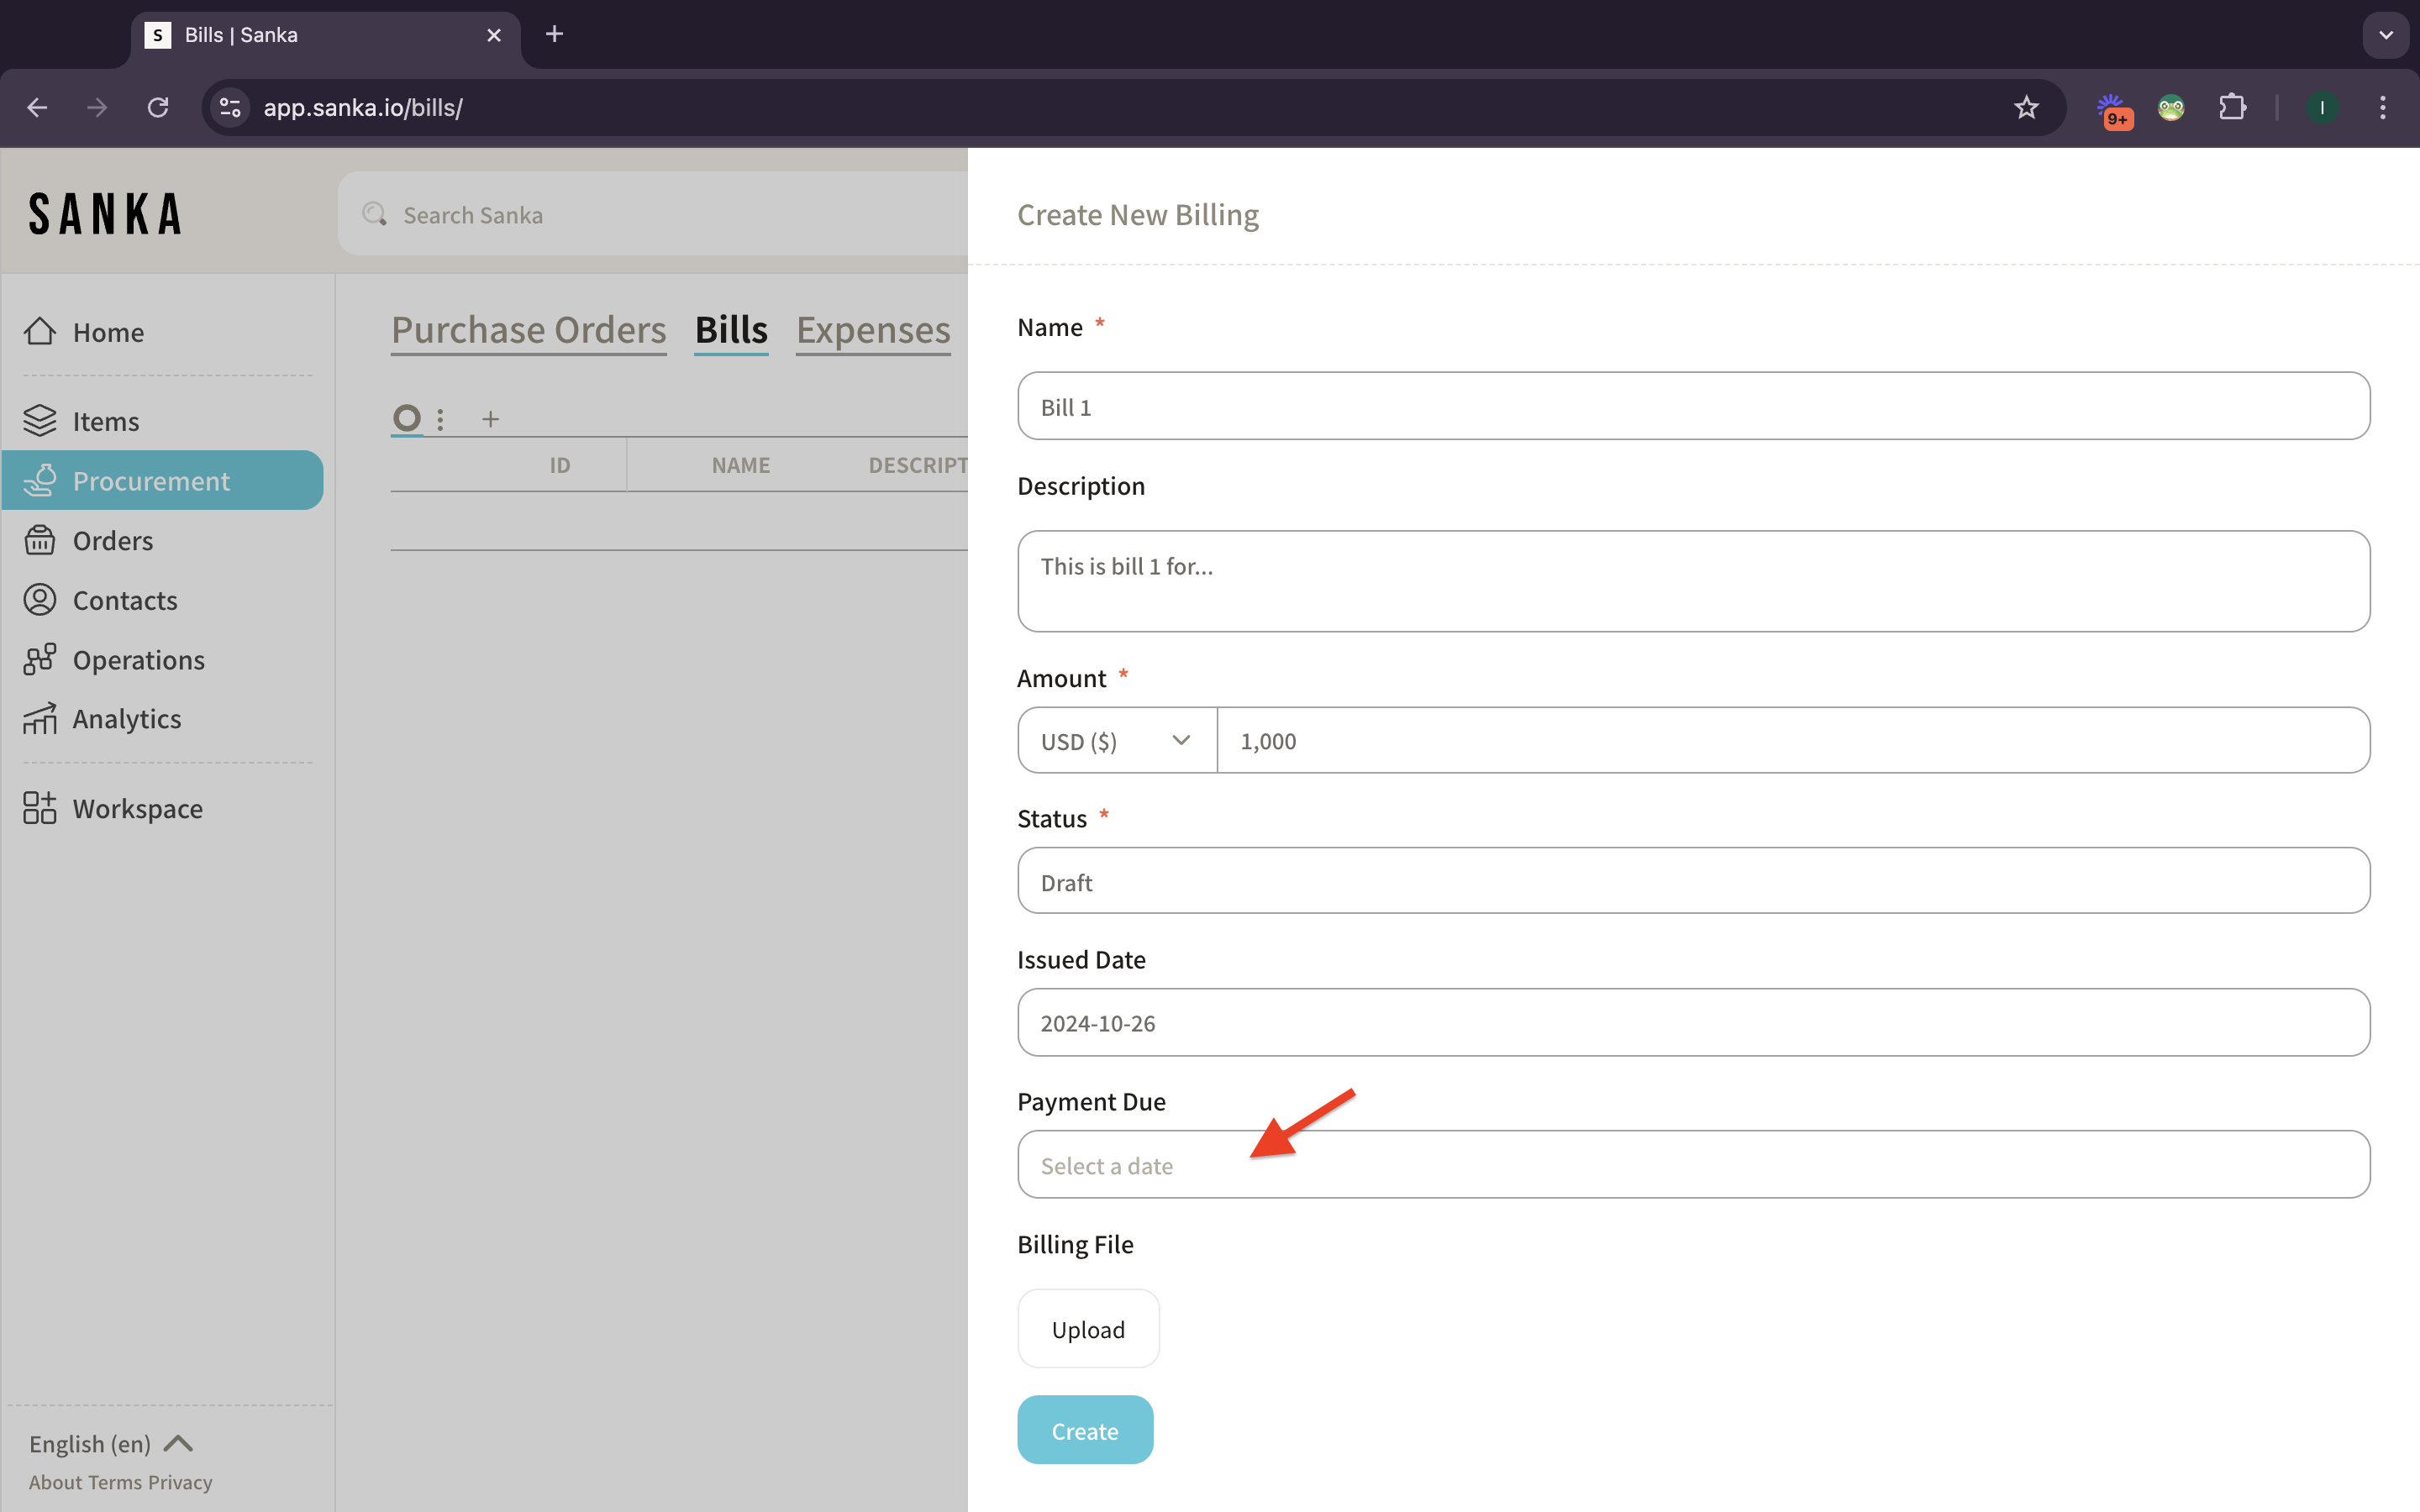The image size is (2420, 1512).
Task: Click the view options three-dot icon
Action: [440, 420]
